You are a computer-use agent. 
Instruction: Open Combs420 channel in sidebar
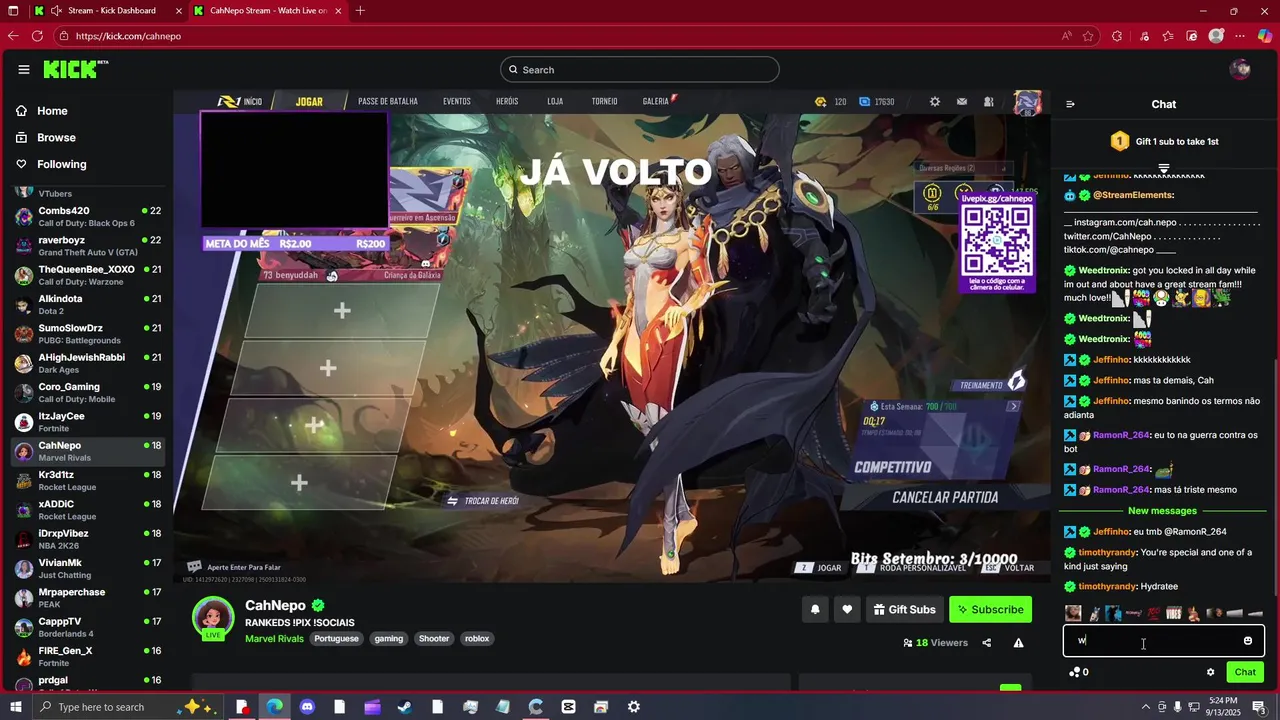click(x=86, y=217)
